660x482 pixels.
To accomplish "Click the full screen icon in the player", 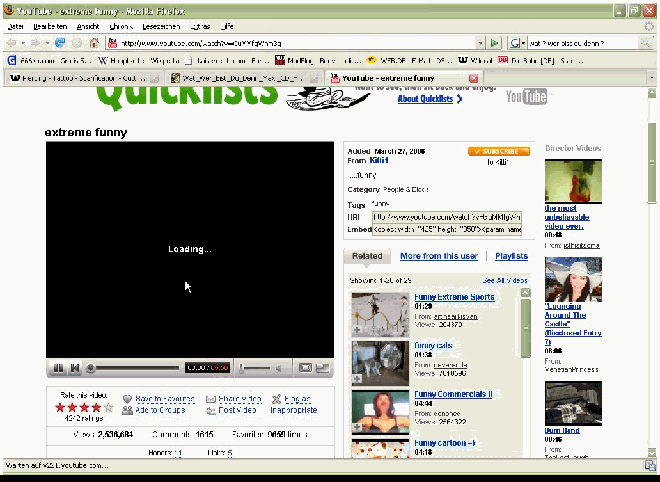I will point(322,368).
